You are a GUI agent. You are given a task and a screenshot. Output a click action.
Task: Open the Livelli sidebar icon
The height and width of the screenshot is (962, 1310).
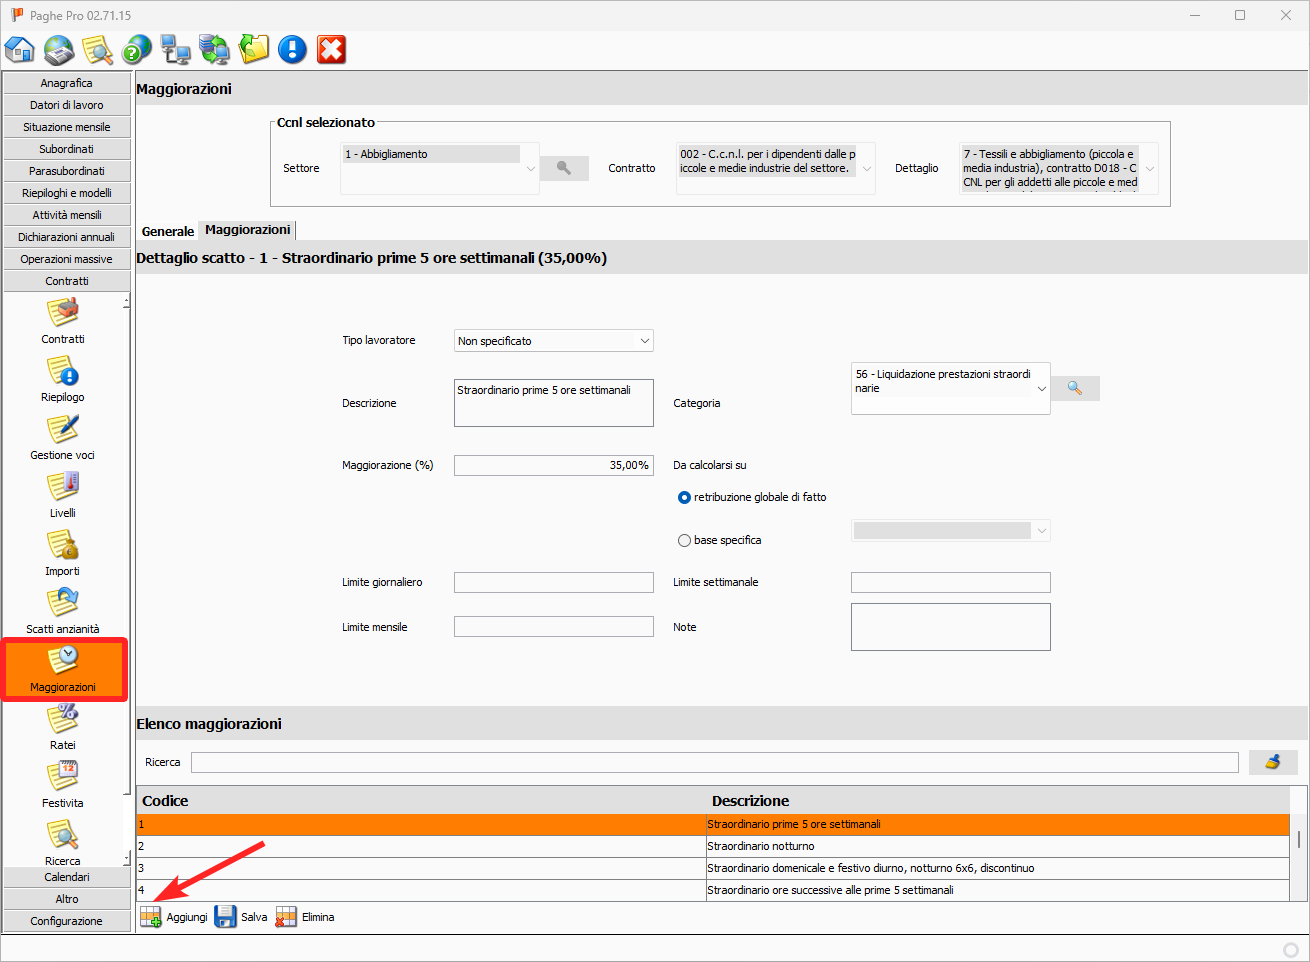click(x=63, y=494)
